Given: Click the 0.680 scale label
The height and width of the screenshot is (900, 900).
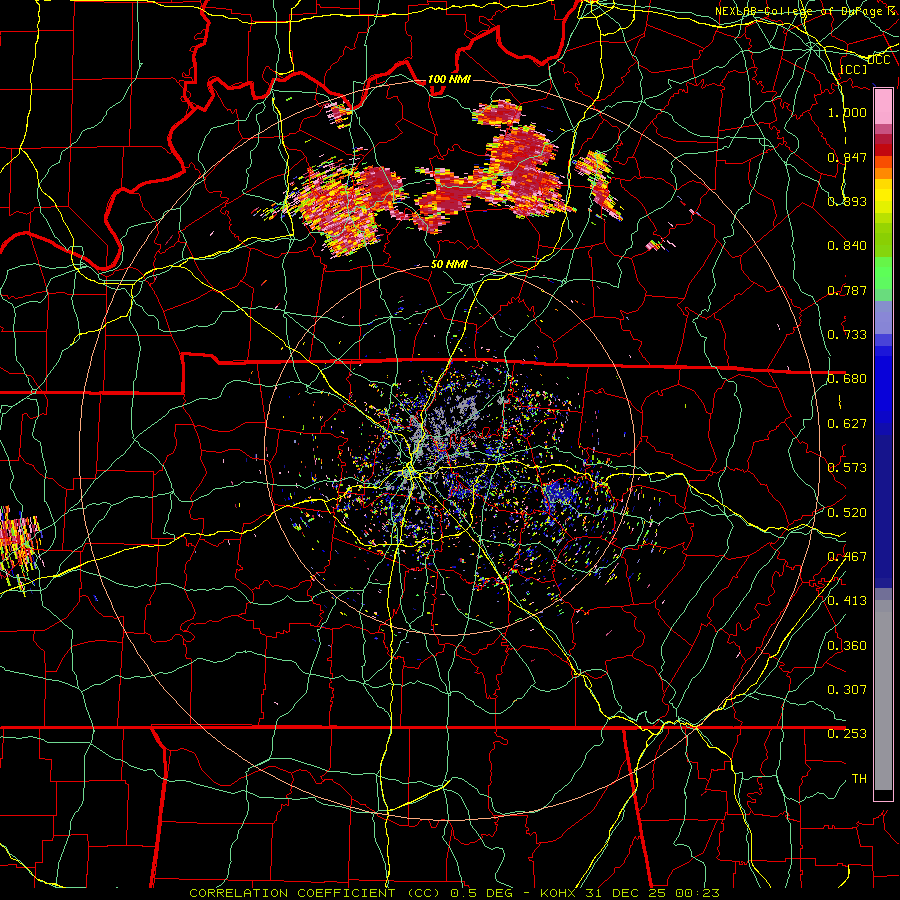Looking at the screenshot, I should [x=847, y=379].
